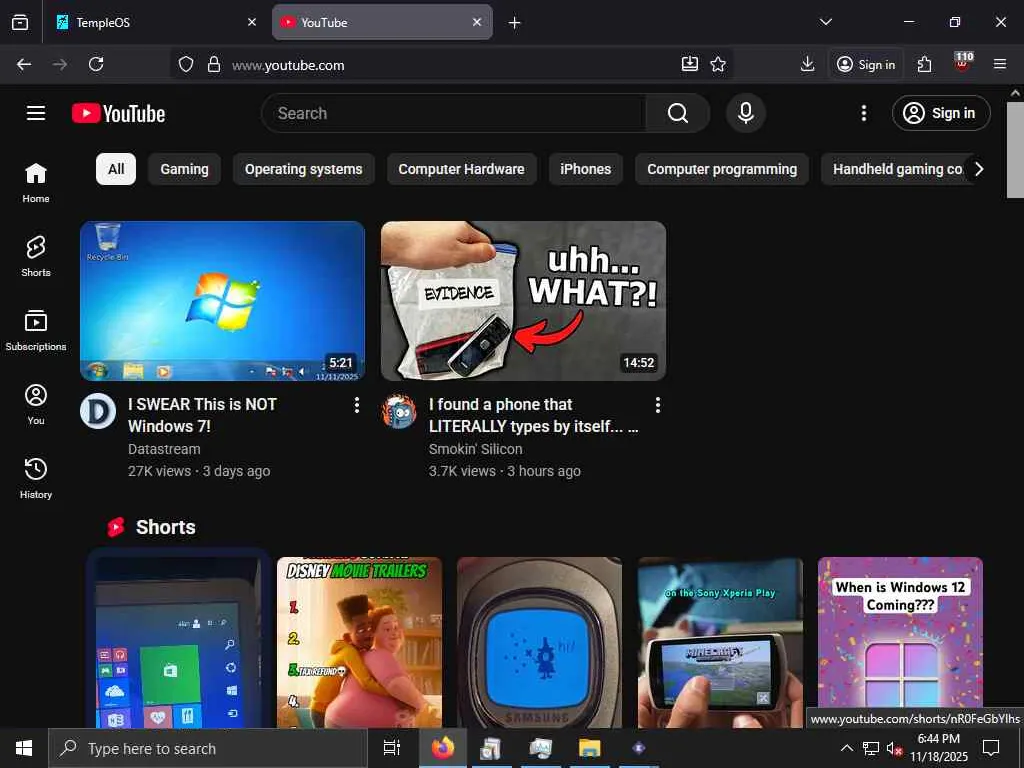The height and width of the screenshot is (768, 1024).
Task: Open the Firefox downloads panel
Action: click(x=807, y=64)
